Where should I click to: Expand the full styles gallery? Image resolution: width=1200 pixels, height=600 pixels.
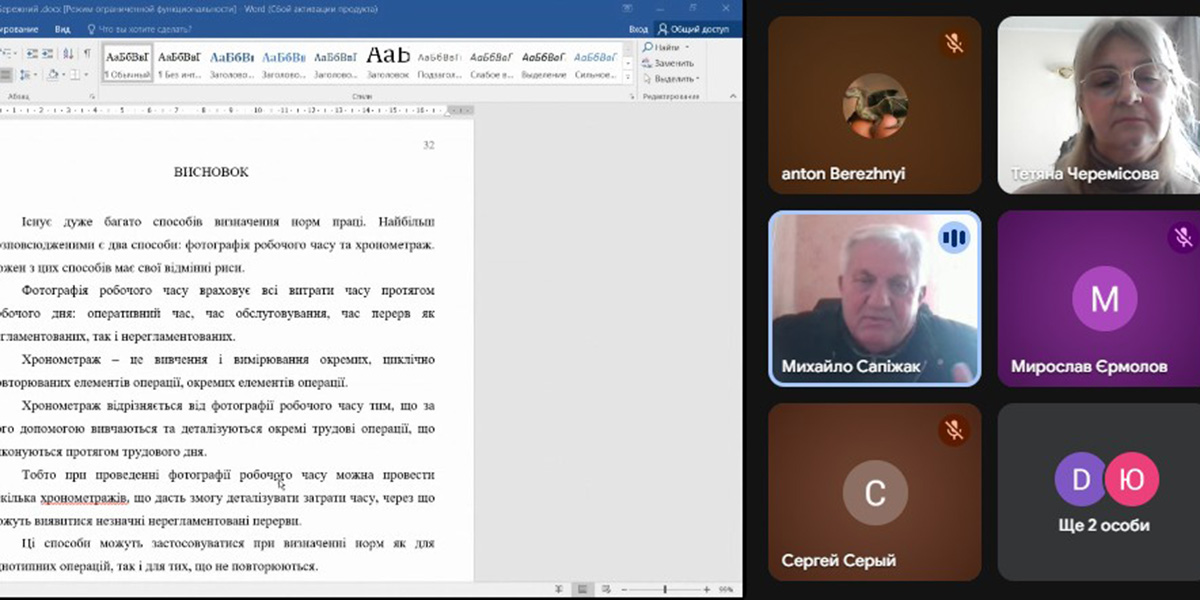pos(628,77)
